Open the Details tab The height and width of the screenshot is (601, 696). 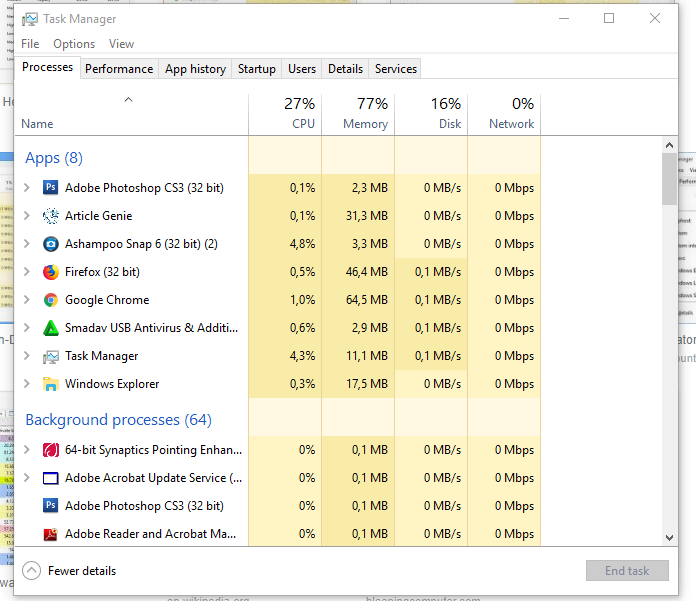(345, 69)
